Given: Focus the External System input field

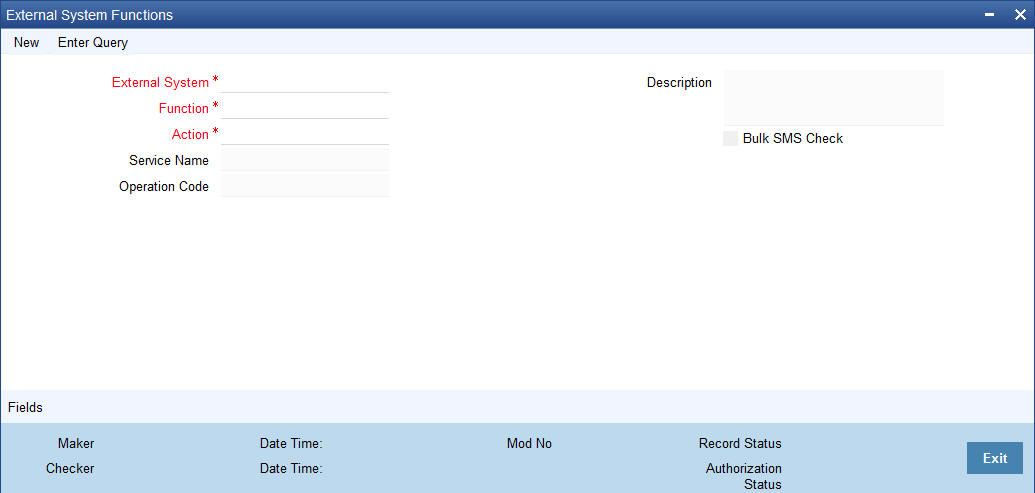Looking at the screenshot, I should (x=305, y=82).
